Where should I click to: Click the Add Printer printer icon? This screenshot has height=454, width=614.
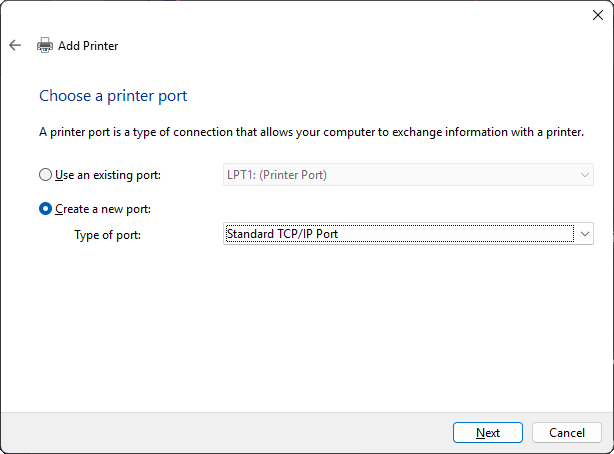(45, 45)
